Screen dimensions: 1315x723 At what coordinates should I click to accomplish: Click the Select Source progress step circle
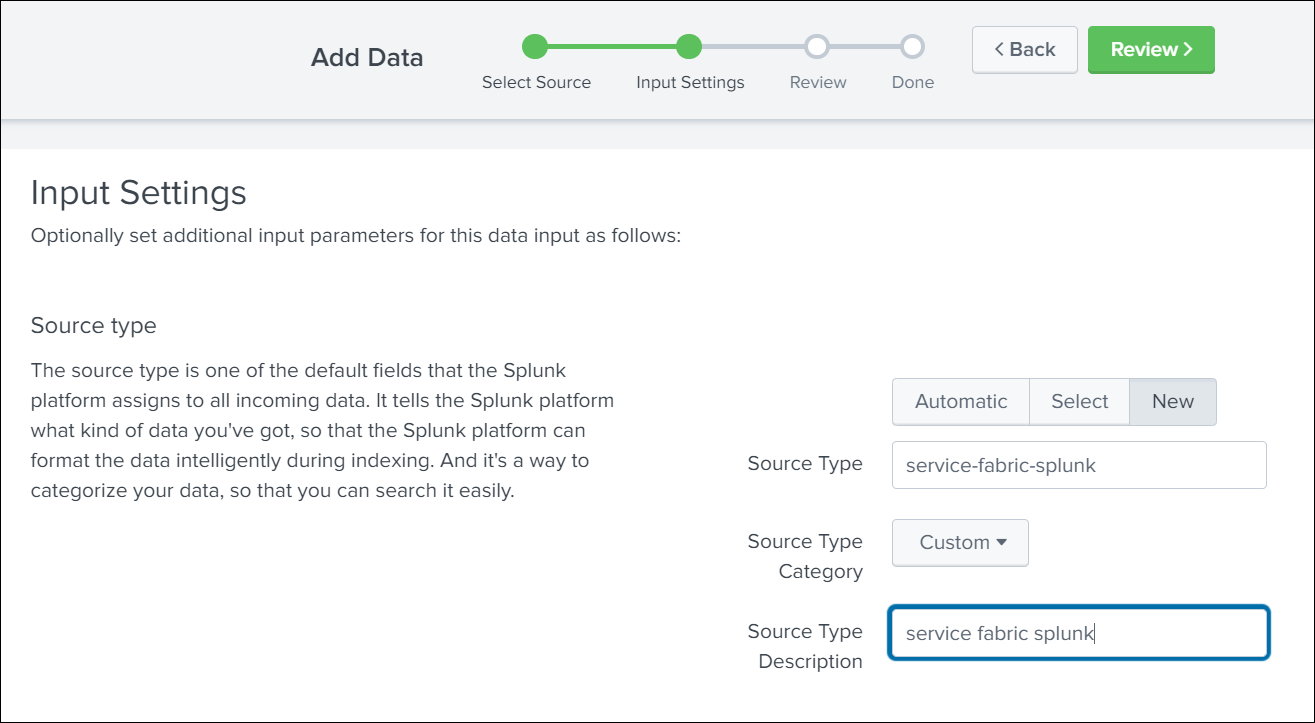[536, 46]
